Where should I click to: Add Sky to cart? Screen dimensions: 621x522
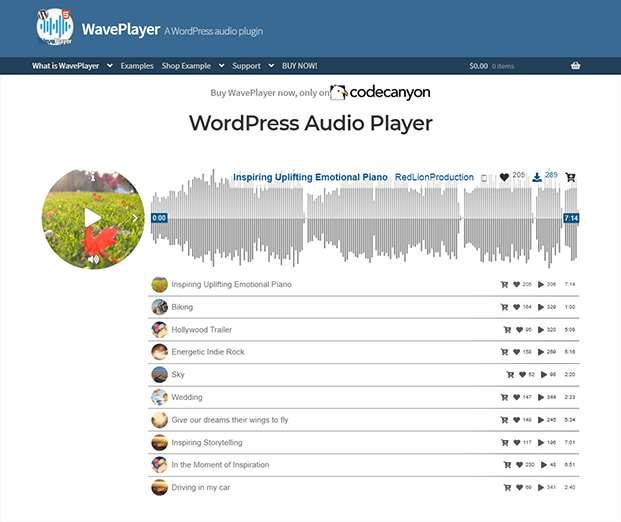coord(510,374)
